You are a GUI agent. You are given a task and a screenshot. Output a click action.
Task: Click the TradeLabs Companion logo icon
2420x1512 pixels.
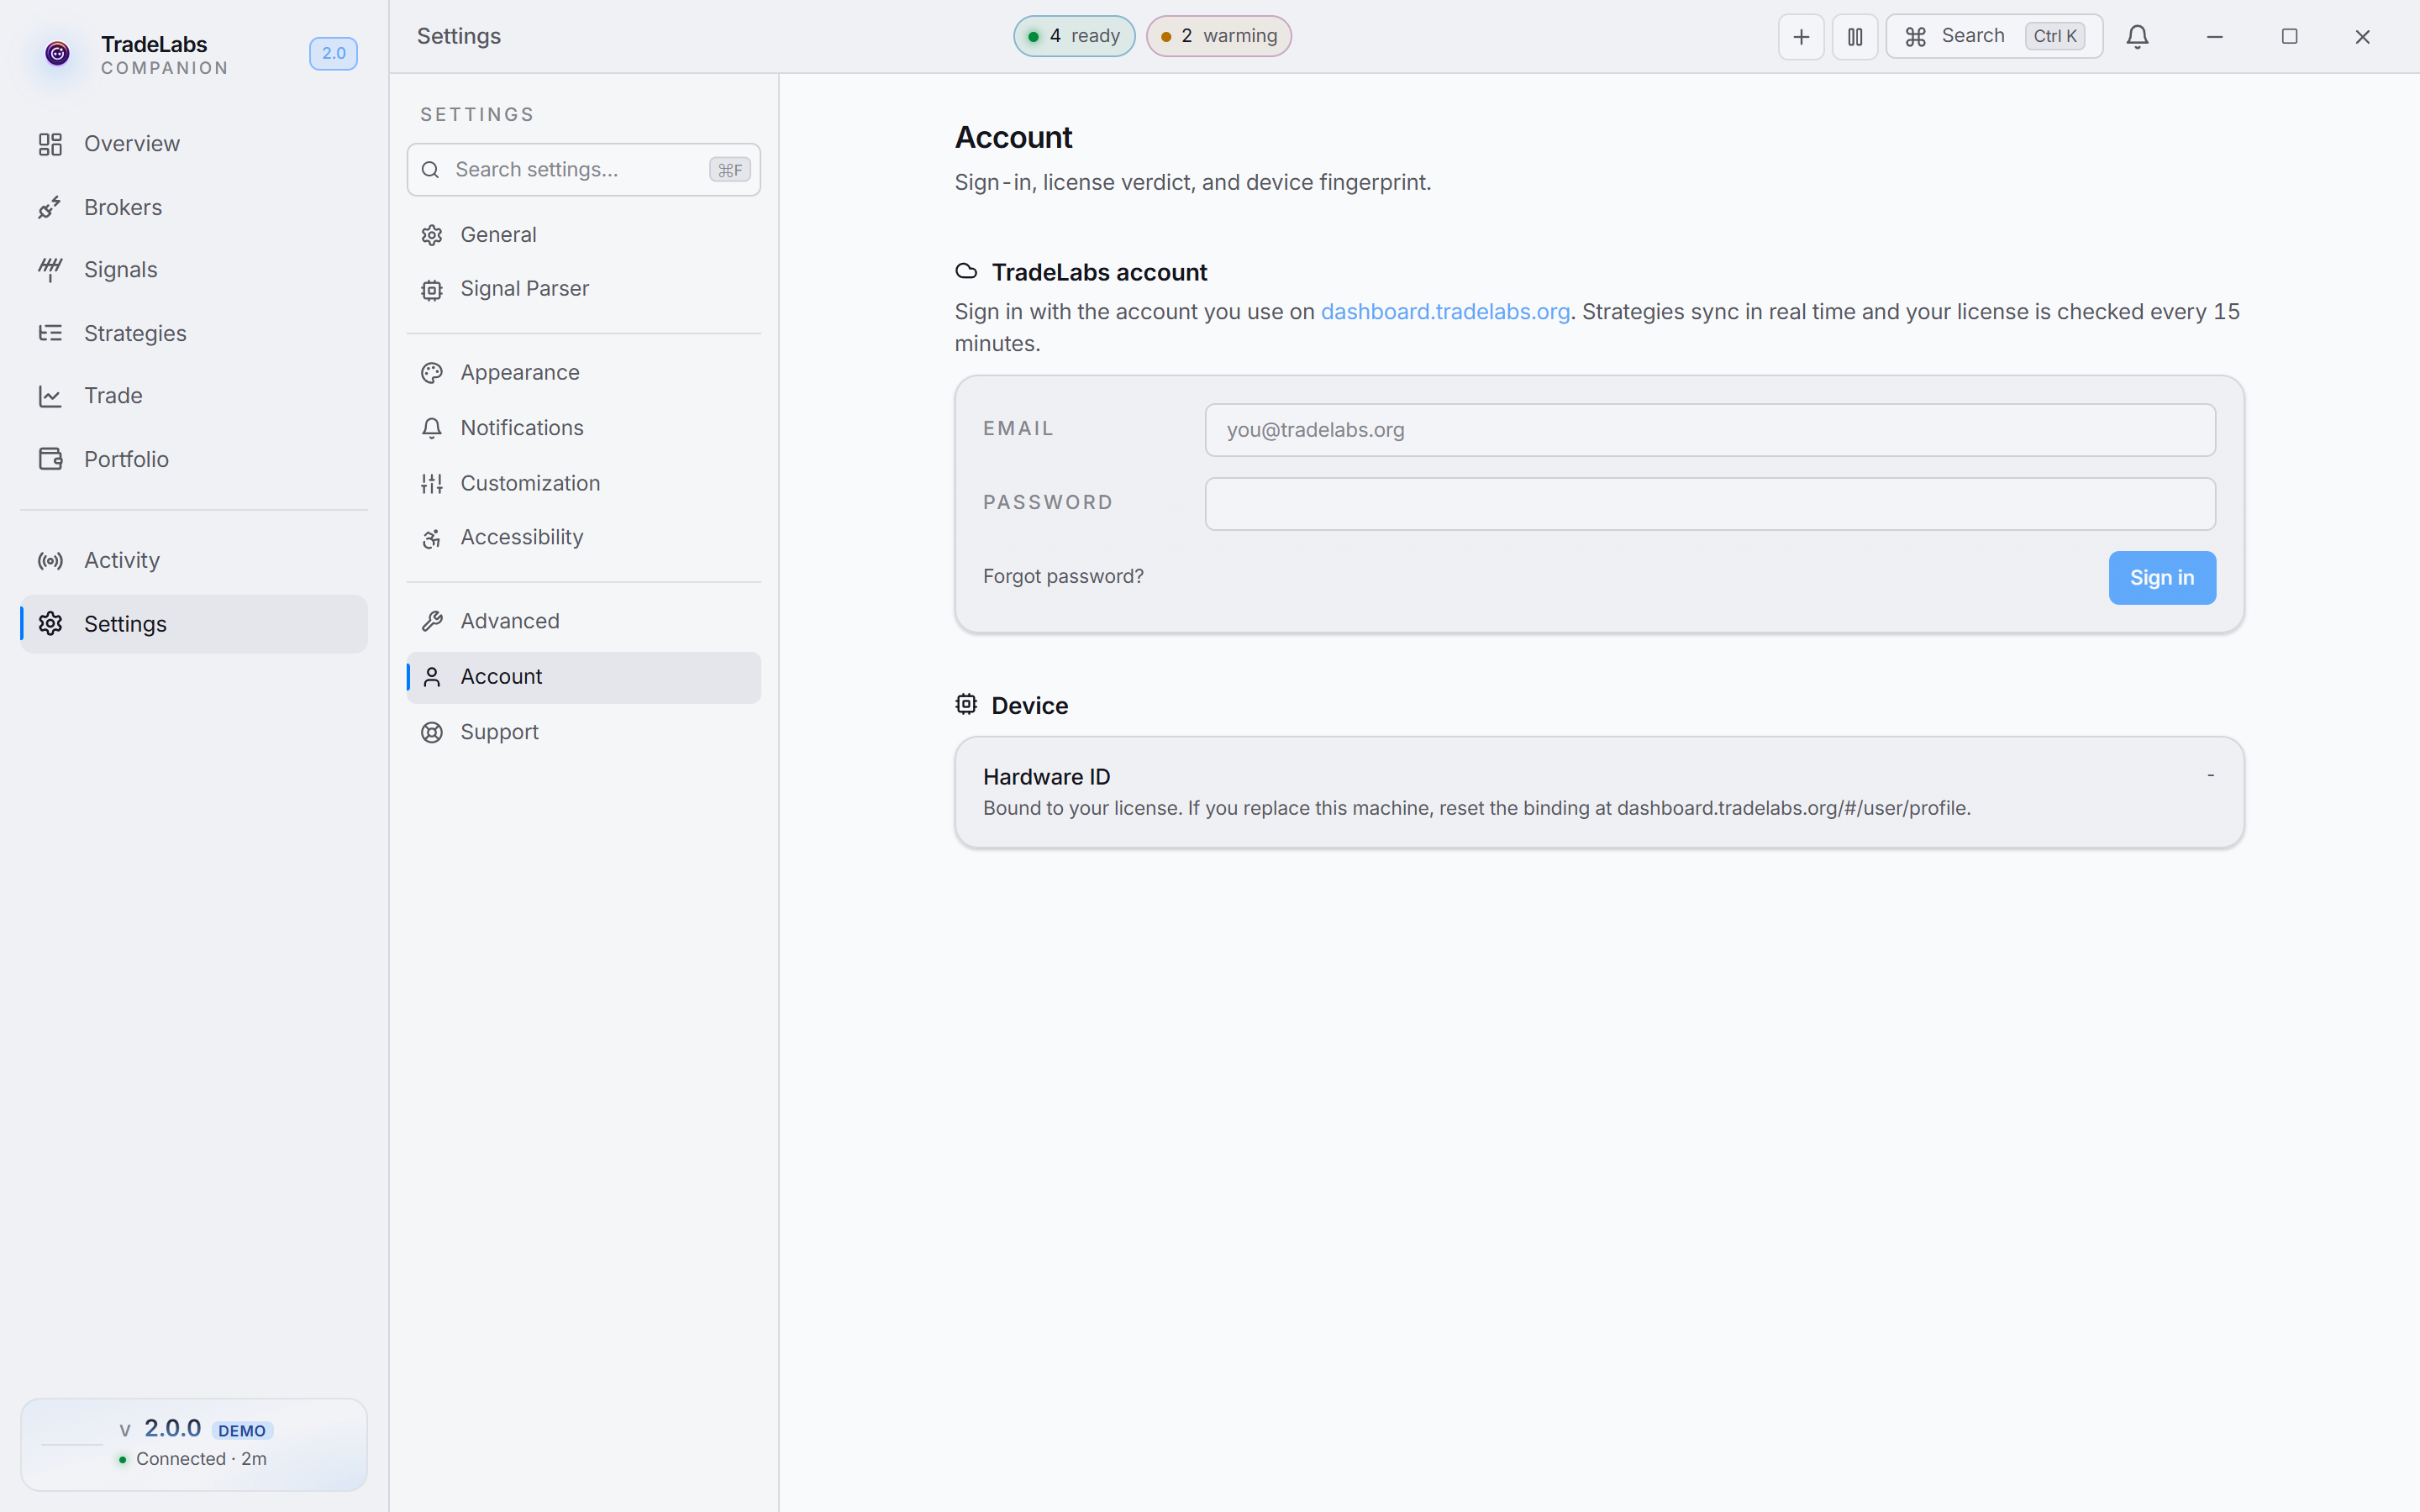(57, 53)
